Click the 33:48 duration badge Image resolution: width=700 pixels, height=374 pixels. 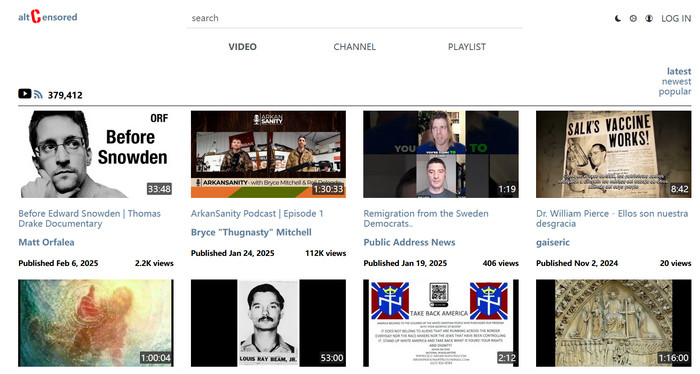pyautogui.click(x=159, y=189)
